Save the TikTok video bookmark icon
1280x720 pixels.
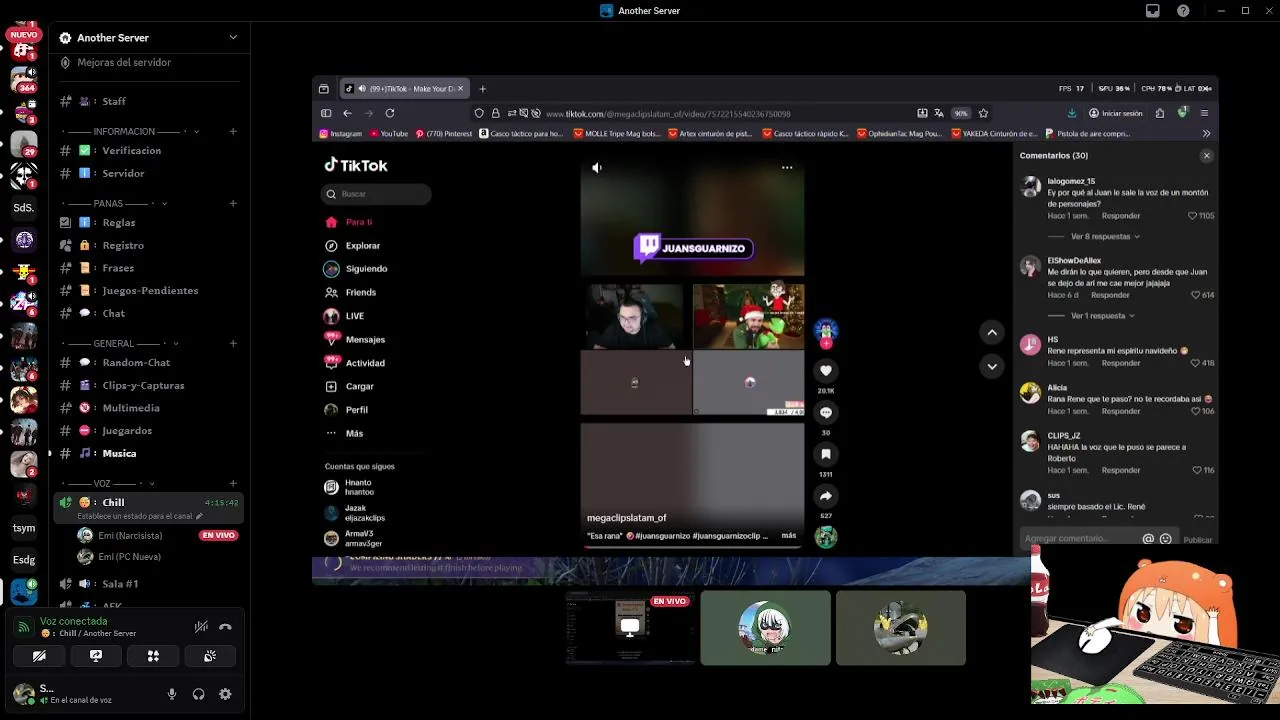[826, 454]
